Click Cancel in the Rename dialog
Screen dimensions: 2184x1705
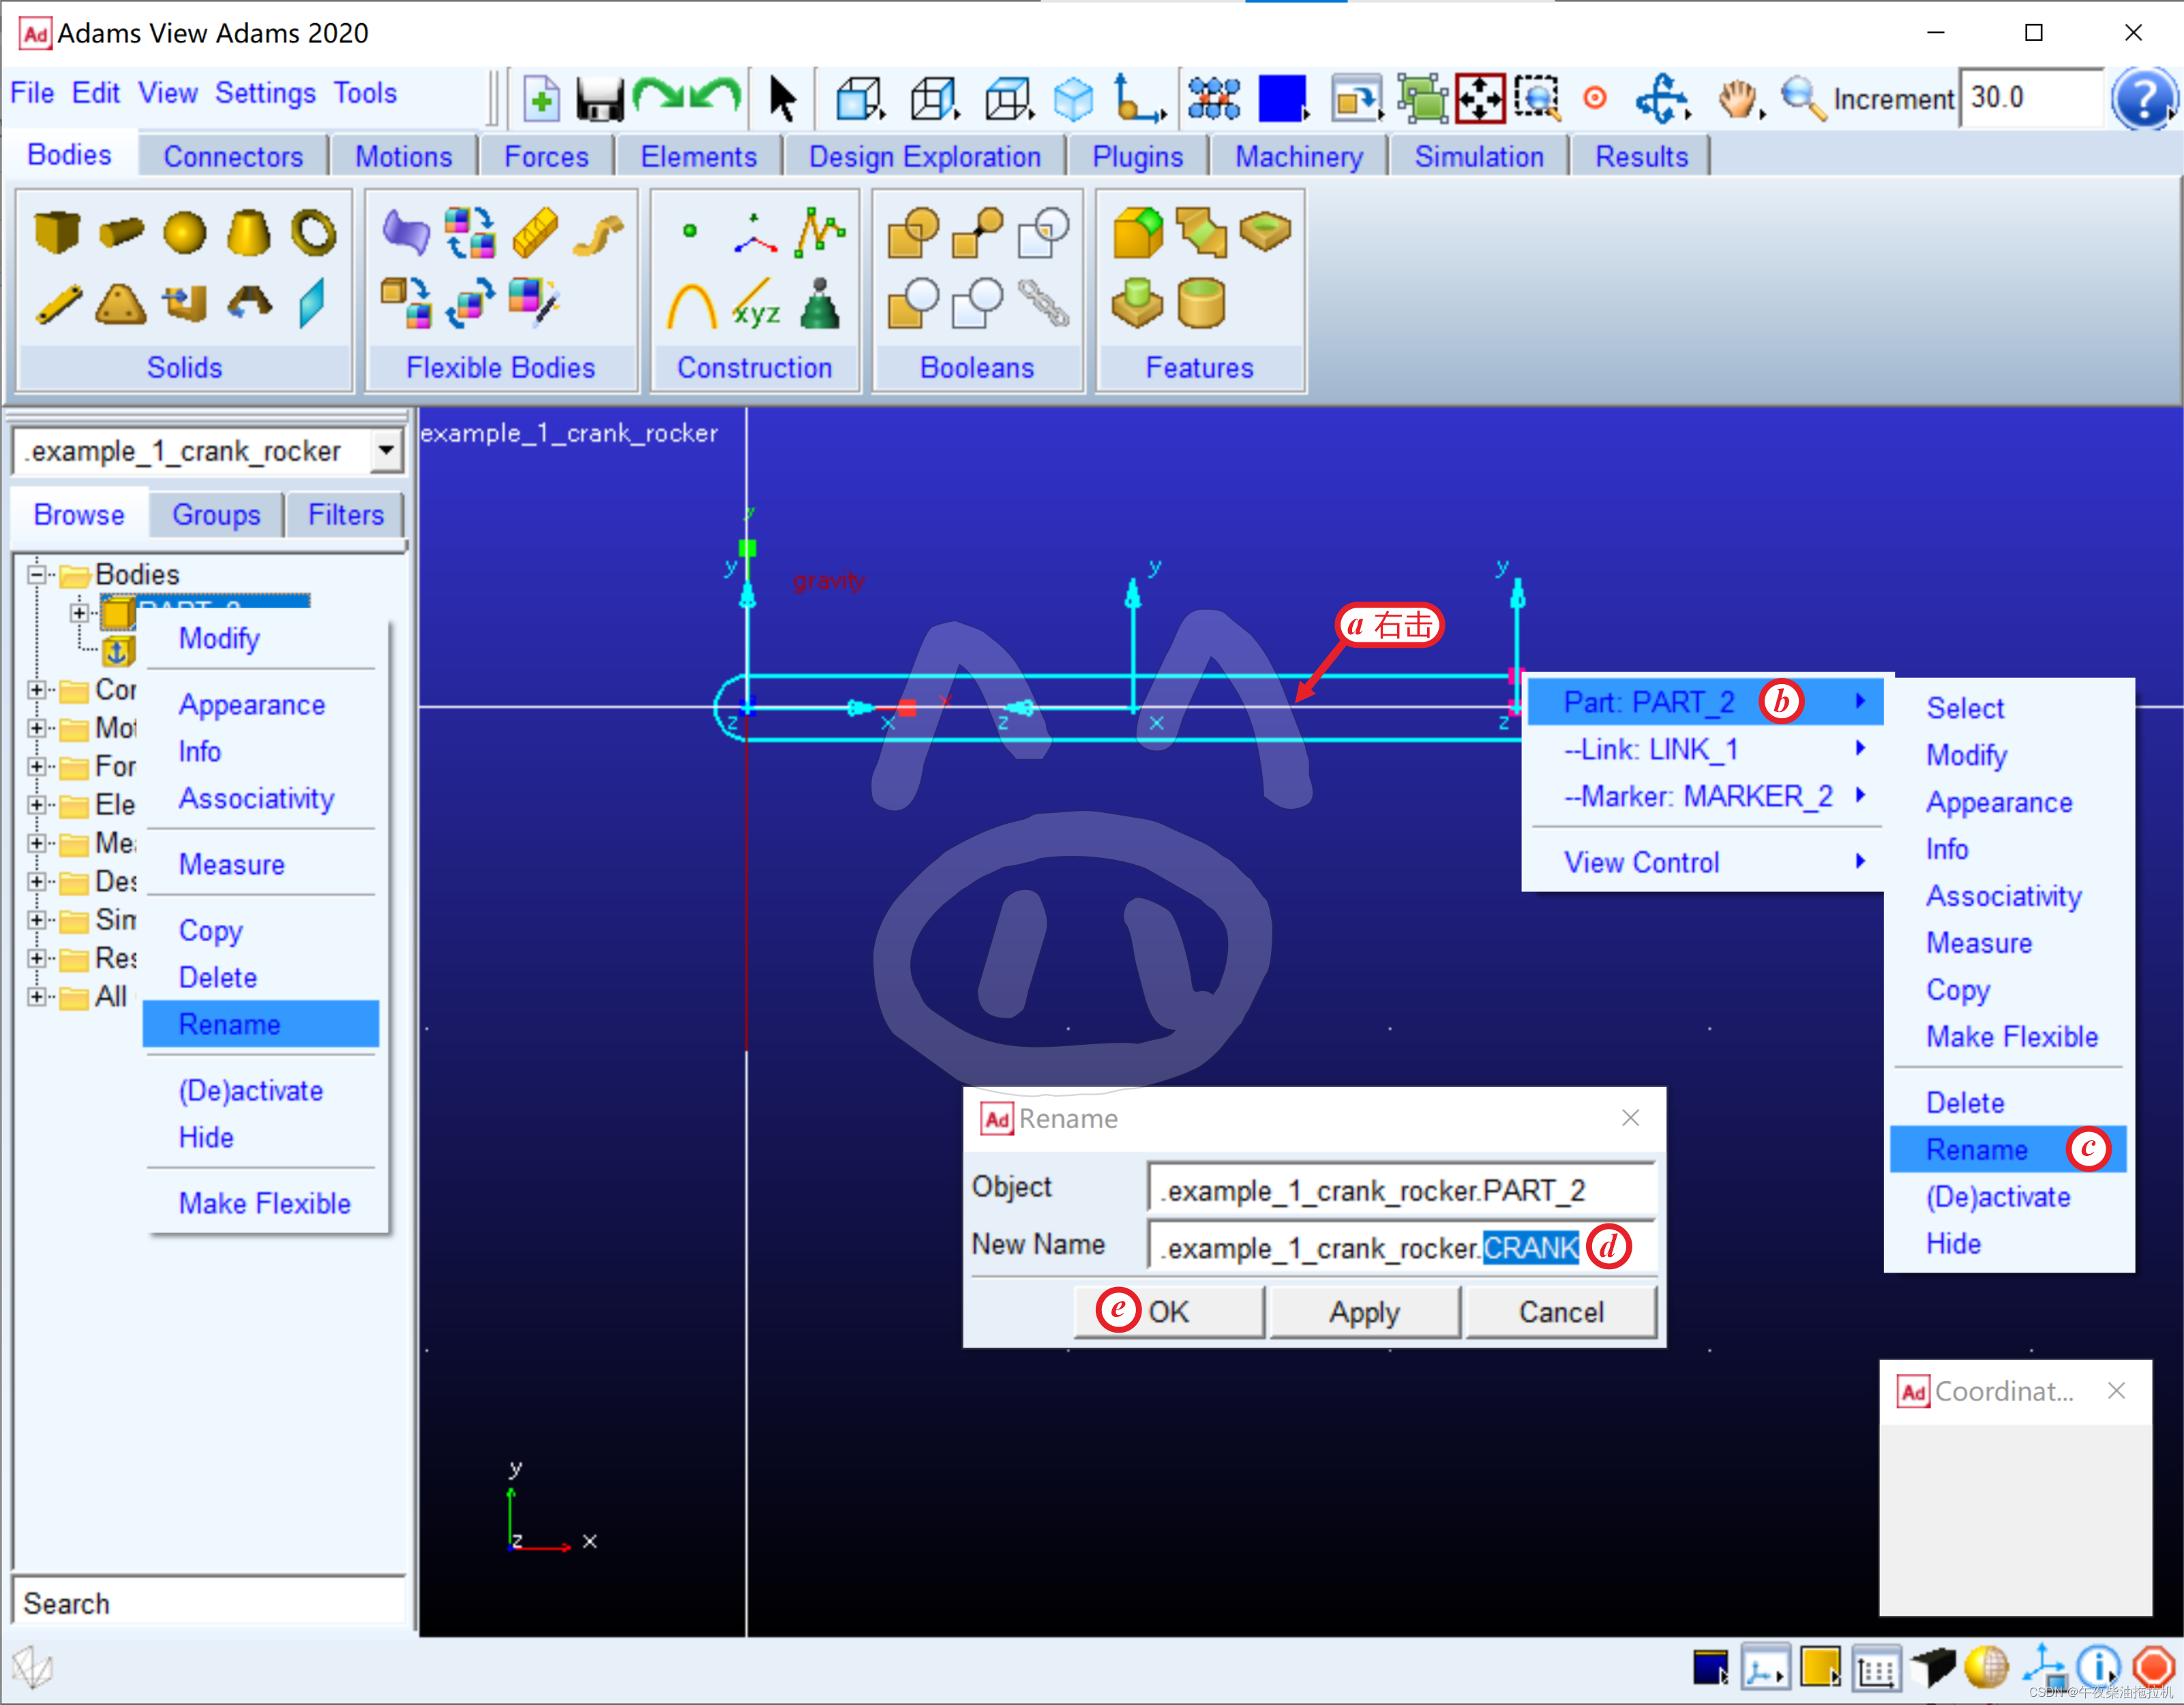coord(1560,1311)
